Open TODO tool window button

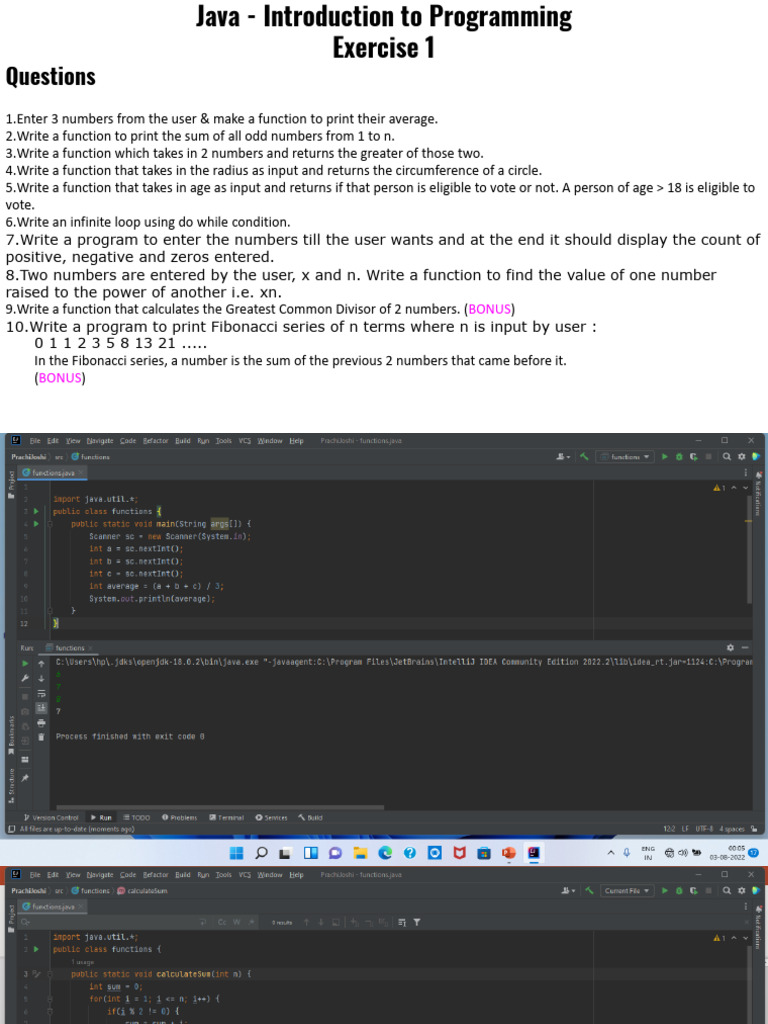point(136,817)
